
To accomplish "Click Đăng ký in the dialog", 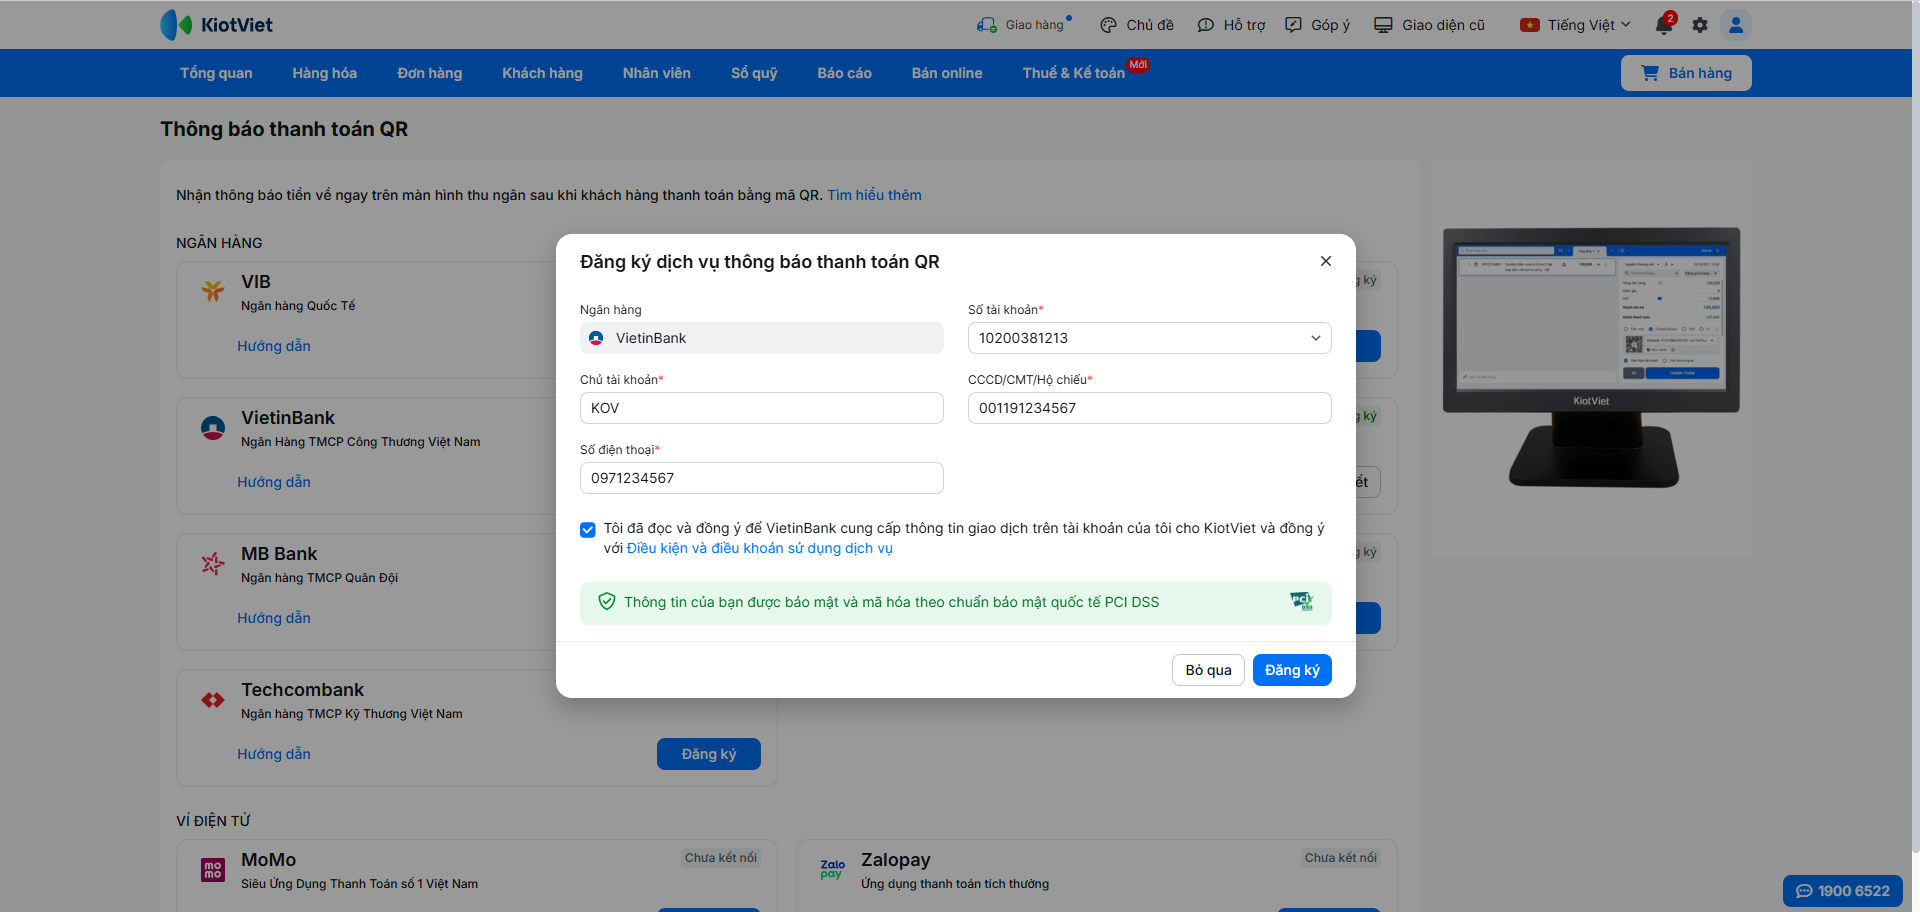I will (x=1292, y=670).
